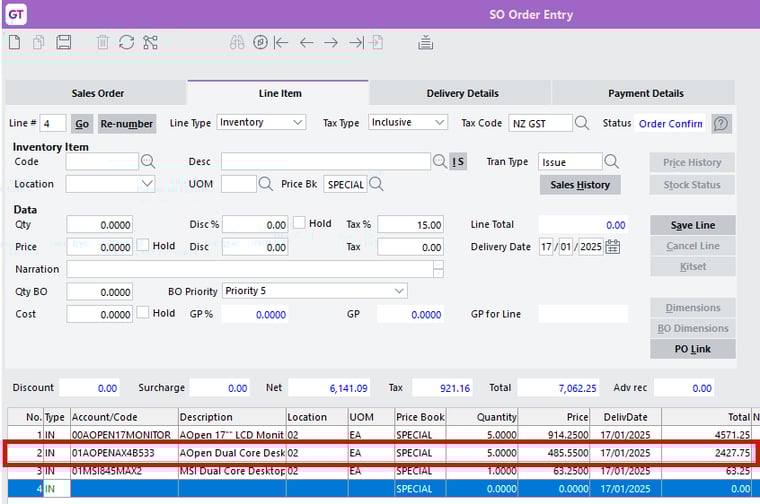Open the Payment Details tab
This screenshot has width=760, height=504.
[646, 93]
